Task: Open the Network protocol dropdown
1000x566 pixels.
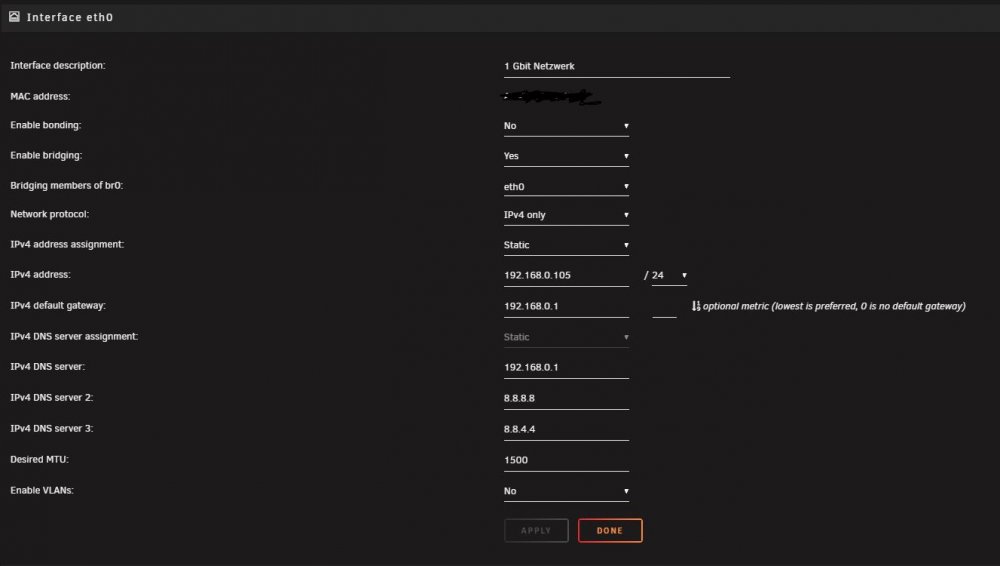Action: coord(566,215)
